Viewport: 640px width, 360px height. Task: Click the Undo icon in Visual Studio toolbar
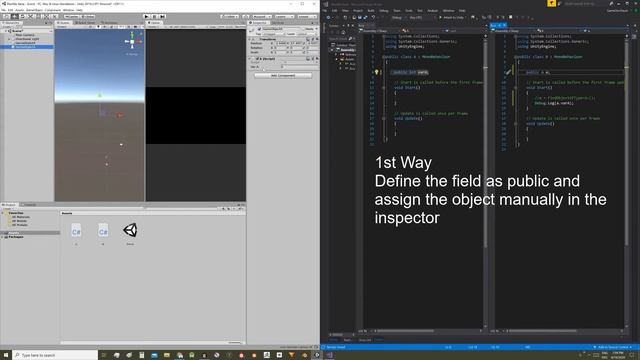click(373, 18)
